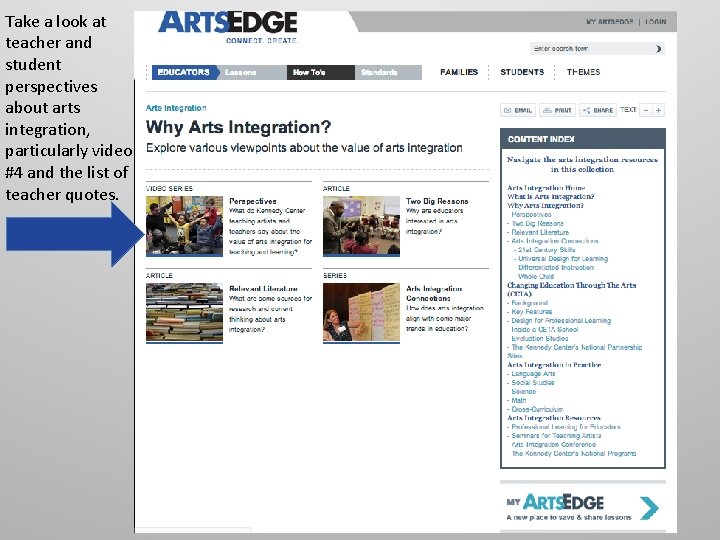
Task: Open the Arts Integration Connections thumbnail
Action: pyautogui.click(x=361, y=313)
